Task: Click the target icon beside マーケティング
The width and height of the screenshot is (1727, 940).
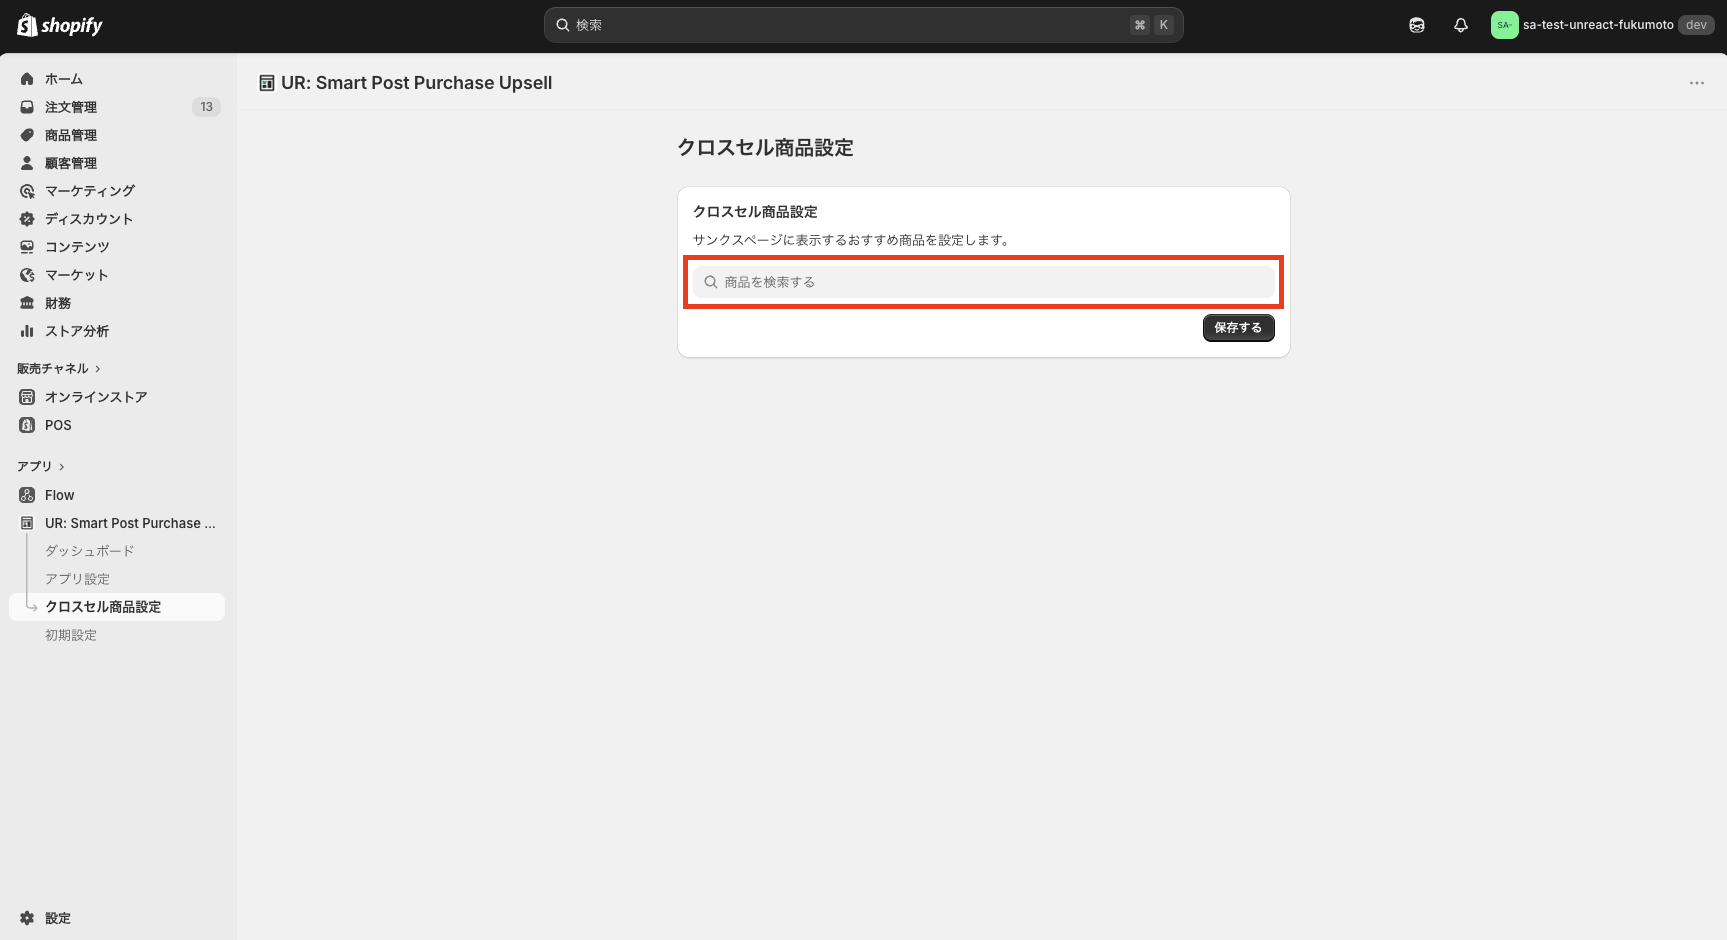Action: click(x=27, y=191)
